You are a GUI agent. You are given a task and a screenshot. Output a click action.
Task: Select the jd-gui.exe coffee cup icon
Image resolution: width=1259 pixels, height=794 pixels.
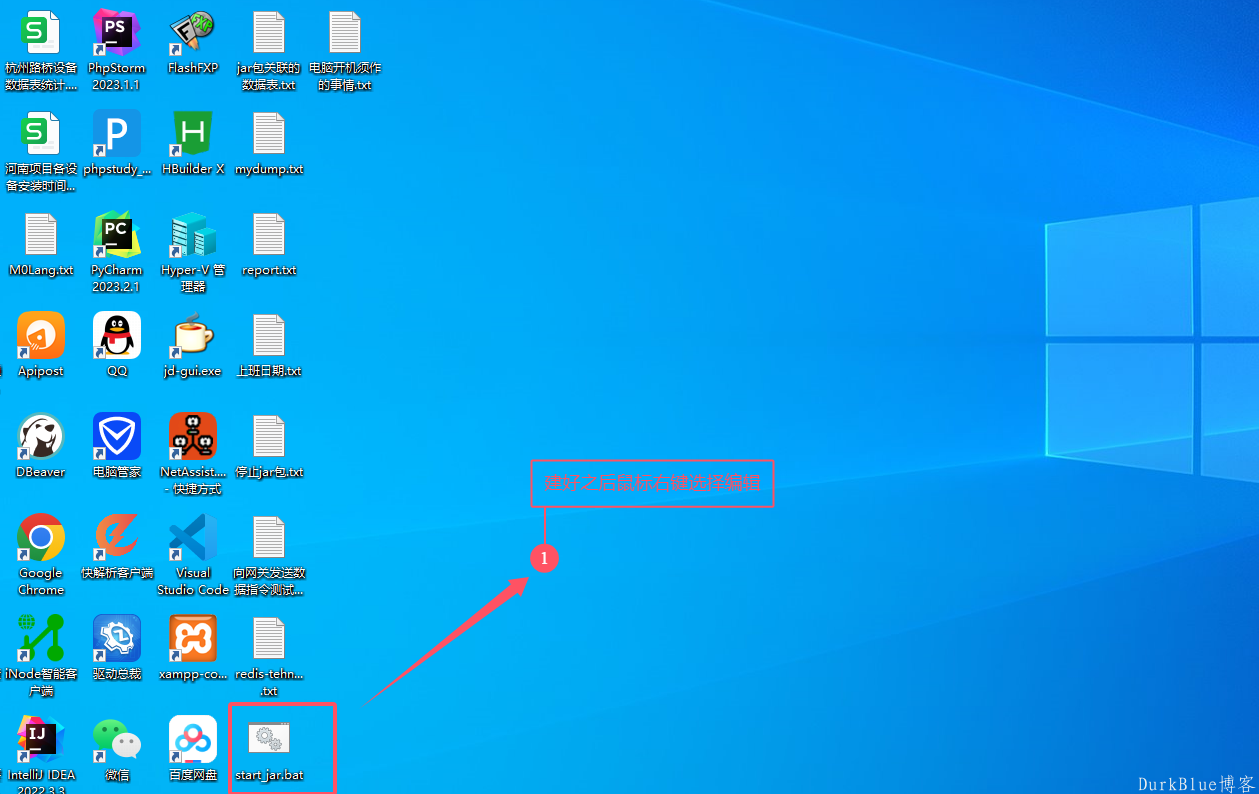tap(193, 336)
